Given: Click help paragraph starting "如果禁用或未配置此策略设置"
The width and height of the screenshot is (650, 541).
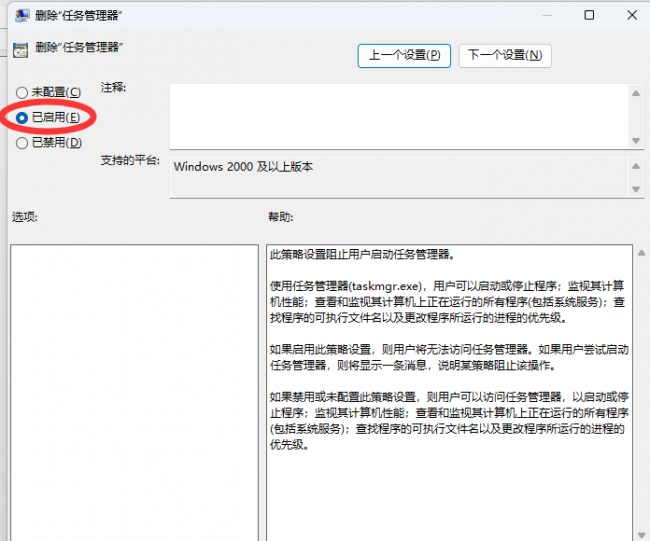Looking at the screenshot, I should [x=449, y=421].
